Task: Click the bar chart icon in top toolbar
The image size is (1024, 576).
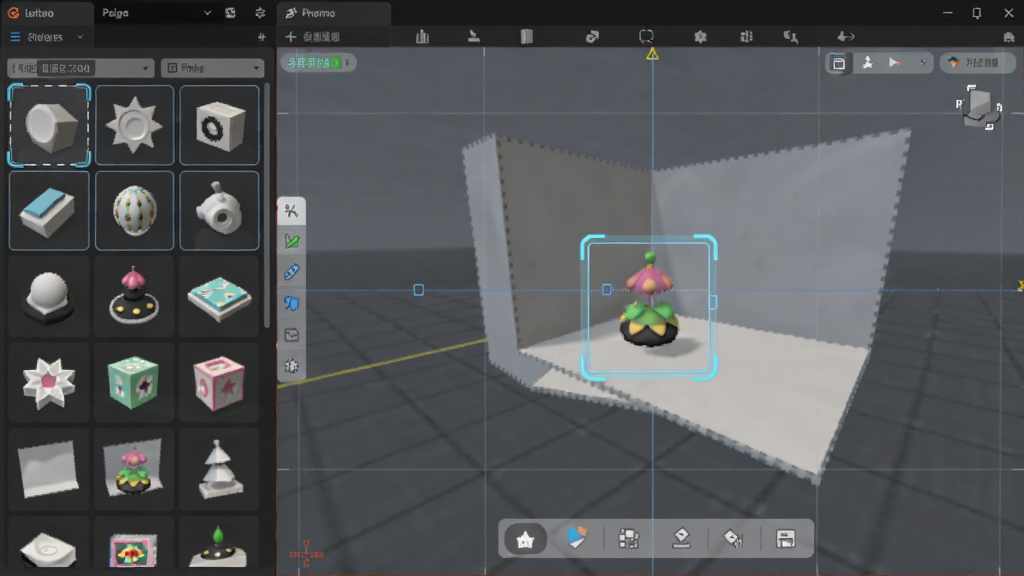Action: (423, 37)
